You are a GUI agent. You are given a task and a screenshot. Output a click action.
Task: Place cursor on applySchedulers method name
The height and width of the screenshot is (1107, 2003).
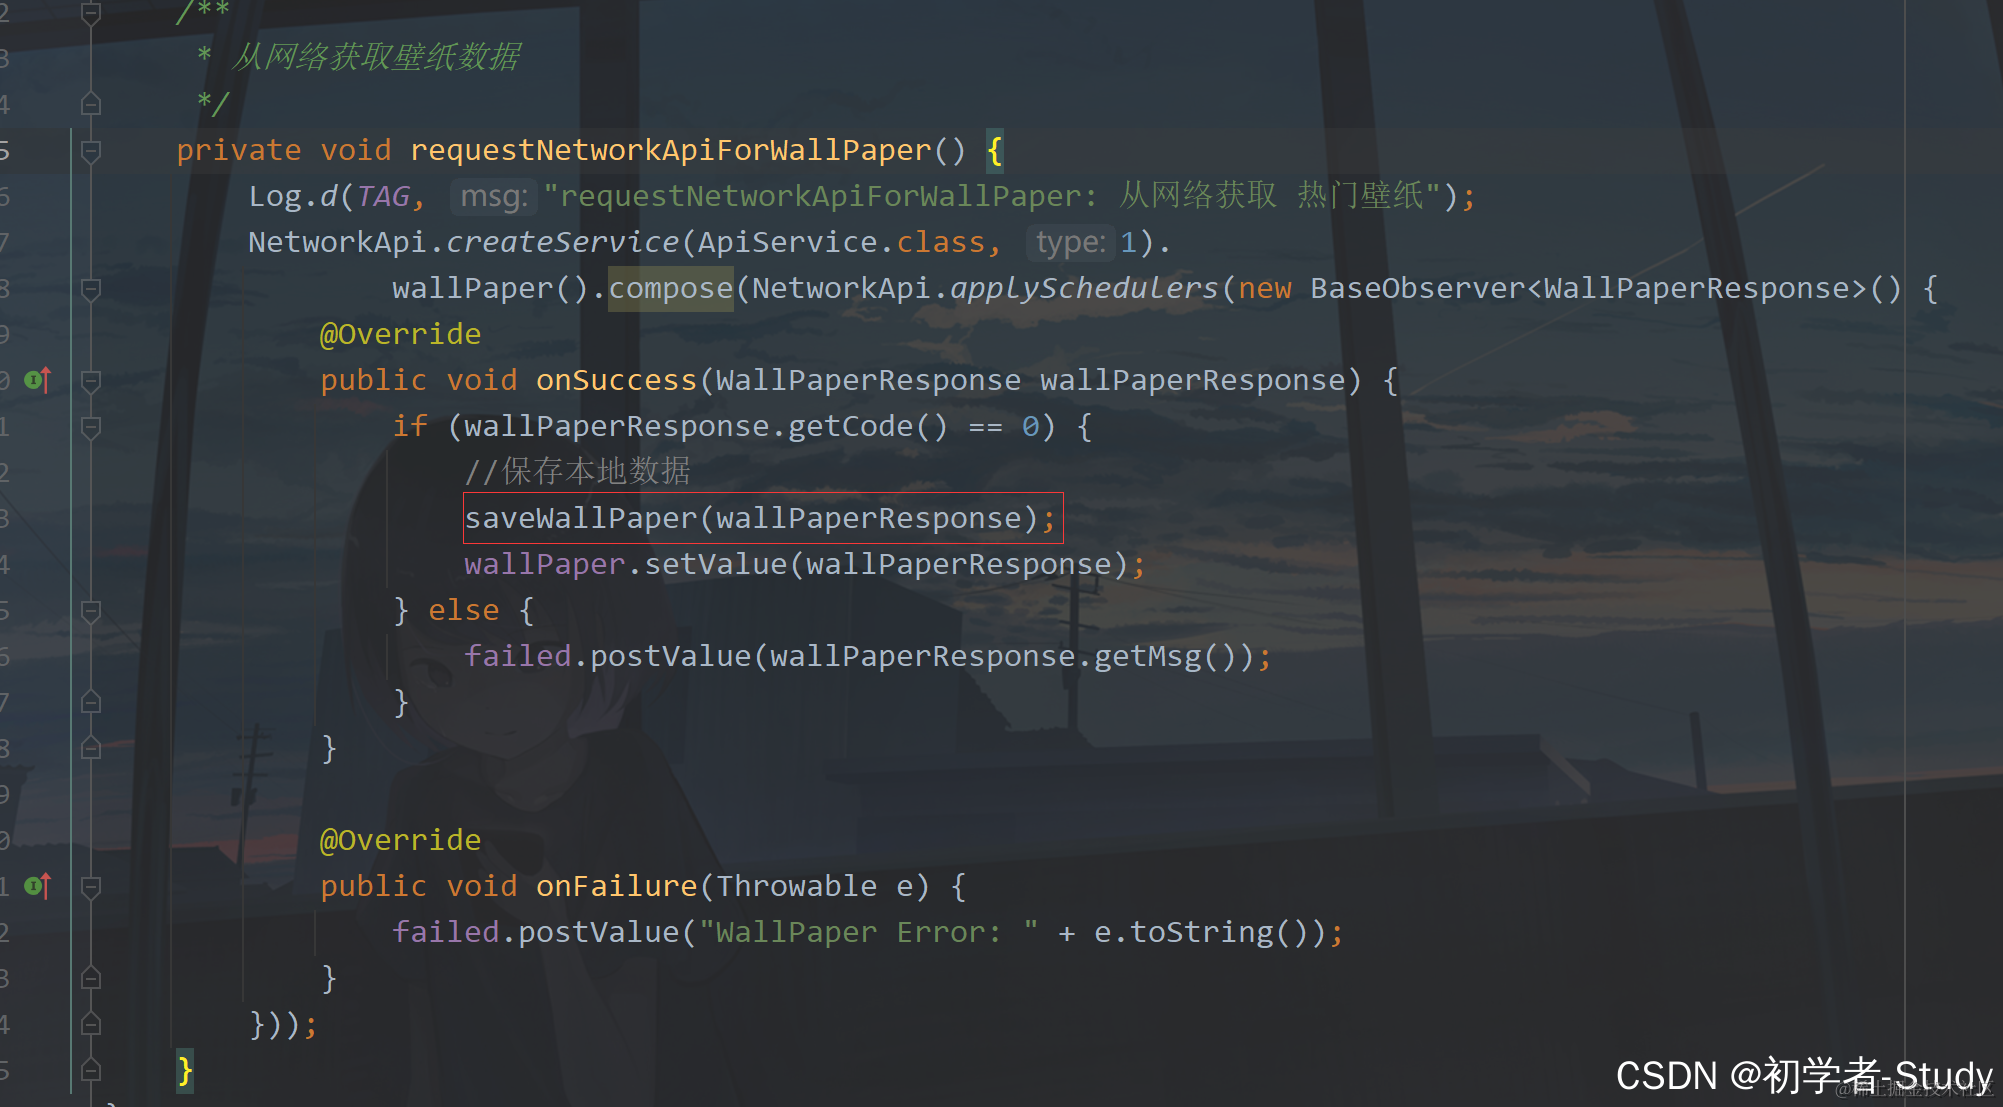point(1084,288)
